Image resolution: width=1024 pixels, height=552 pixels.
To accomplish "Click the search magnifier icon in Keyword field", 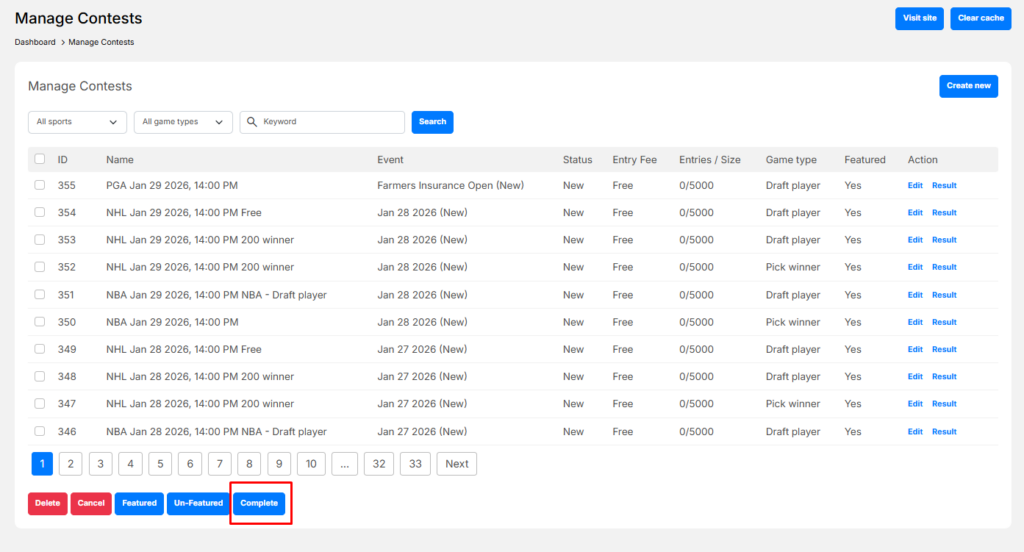I will point(251,122).
